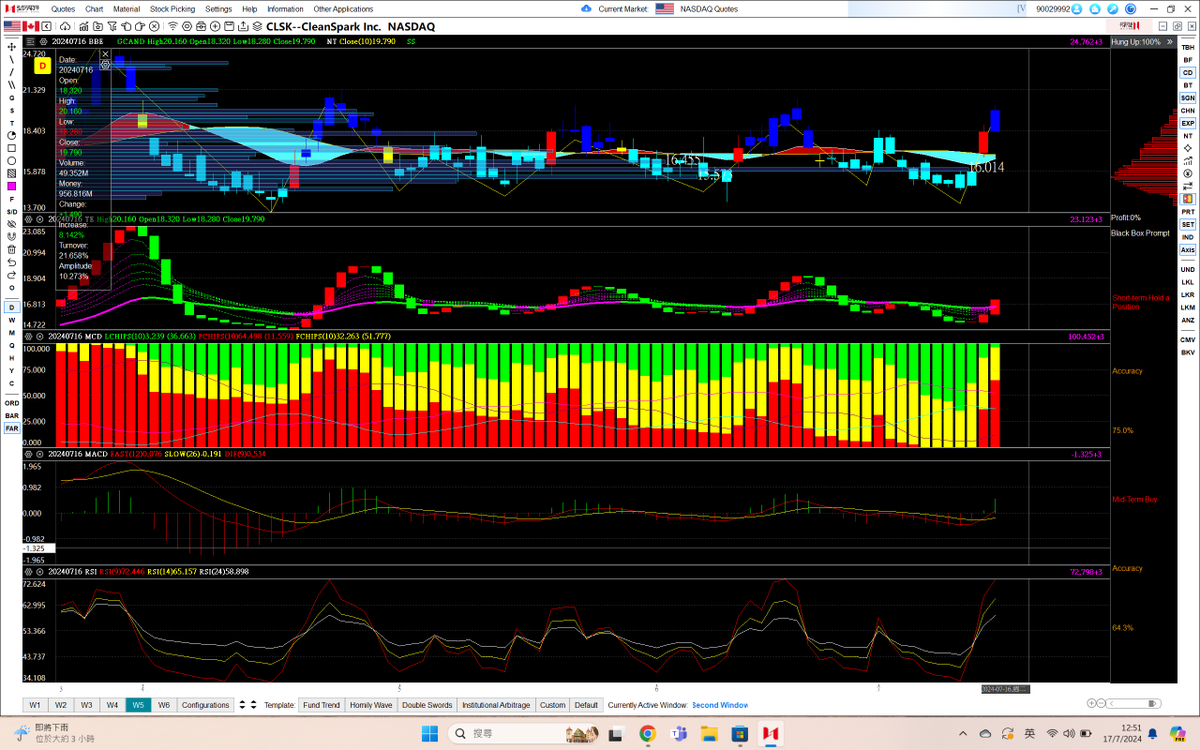This screenshot has width=1200, height=750.
Task: Click the NASDAQ Quotes link
Action: (709, 9)
